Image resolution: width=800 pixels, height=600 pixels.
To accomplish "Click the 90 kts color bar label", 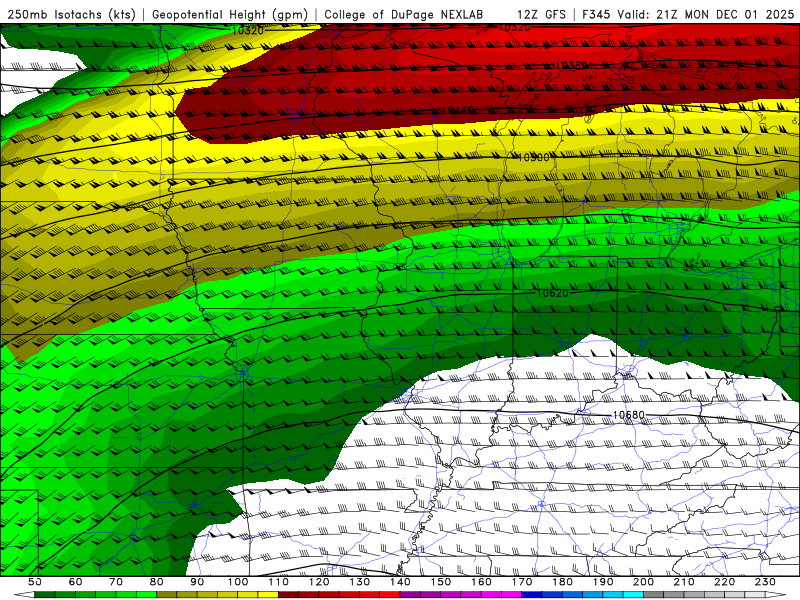I will [197, 582].
